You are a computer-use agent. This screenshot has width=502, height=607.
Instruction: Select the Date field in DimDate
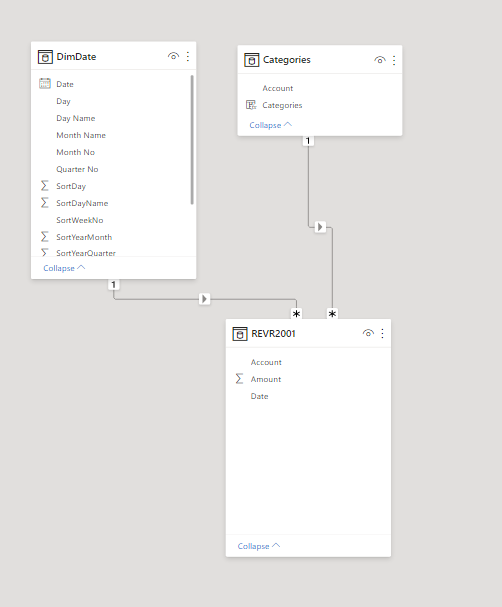65,84
